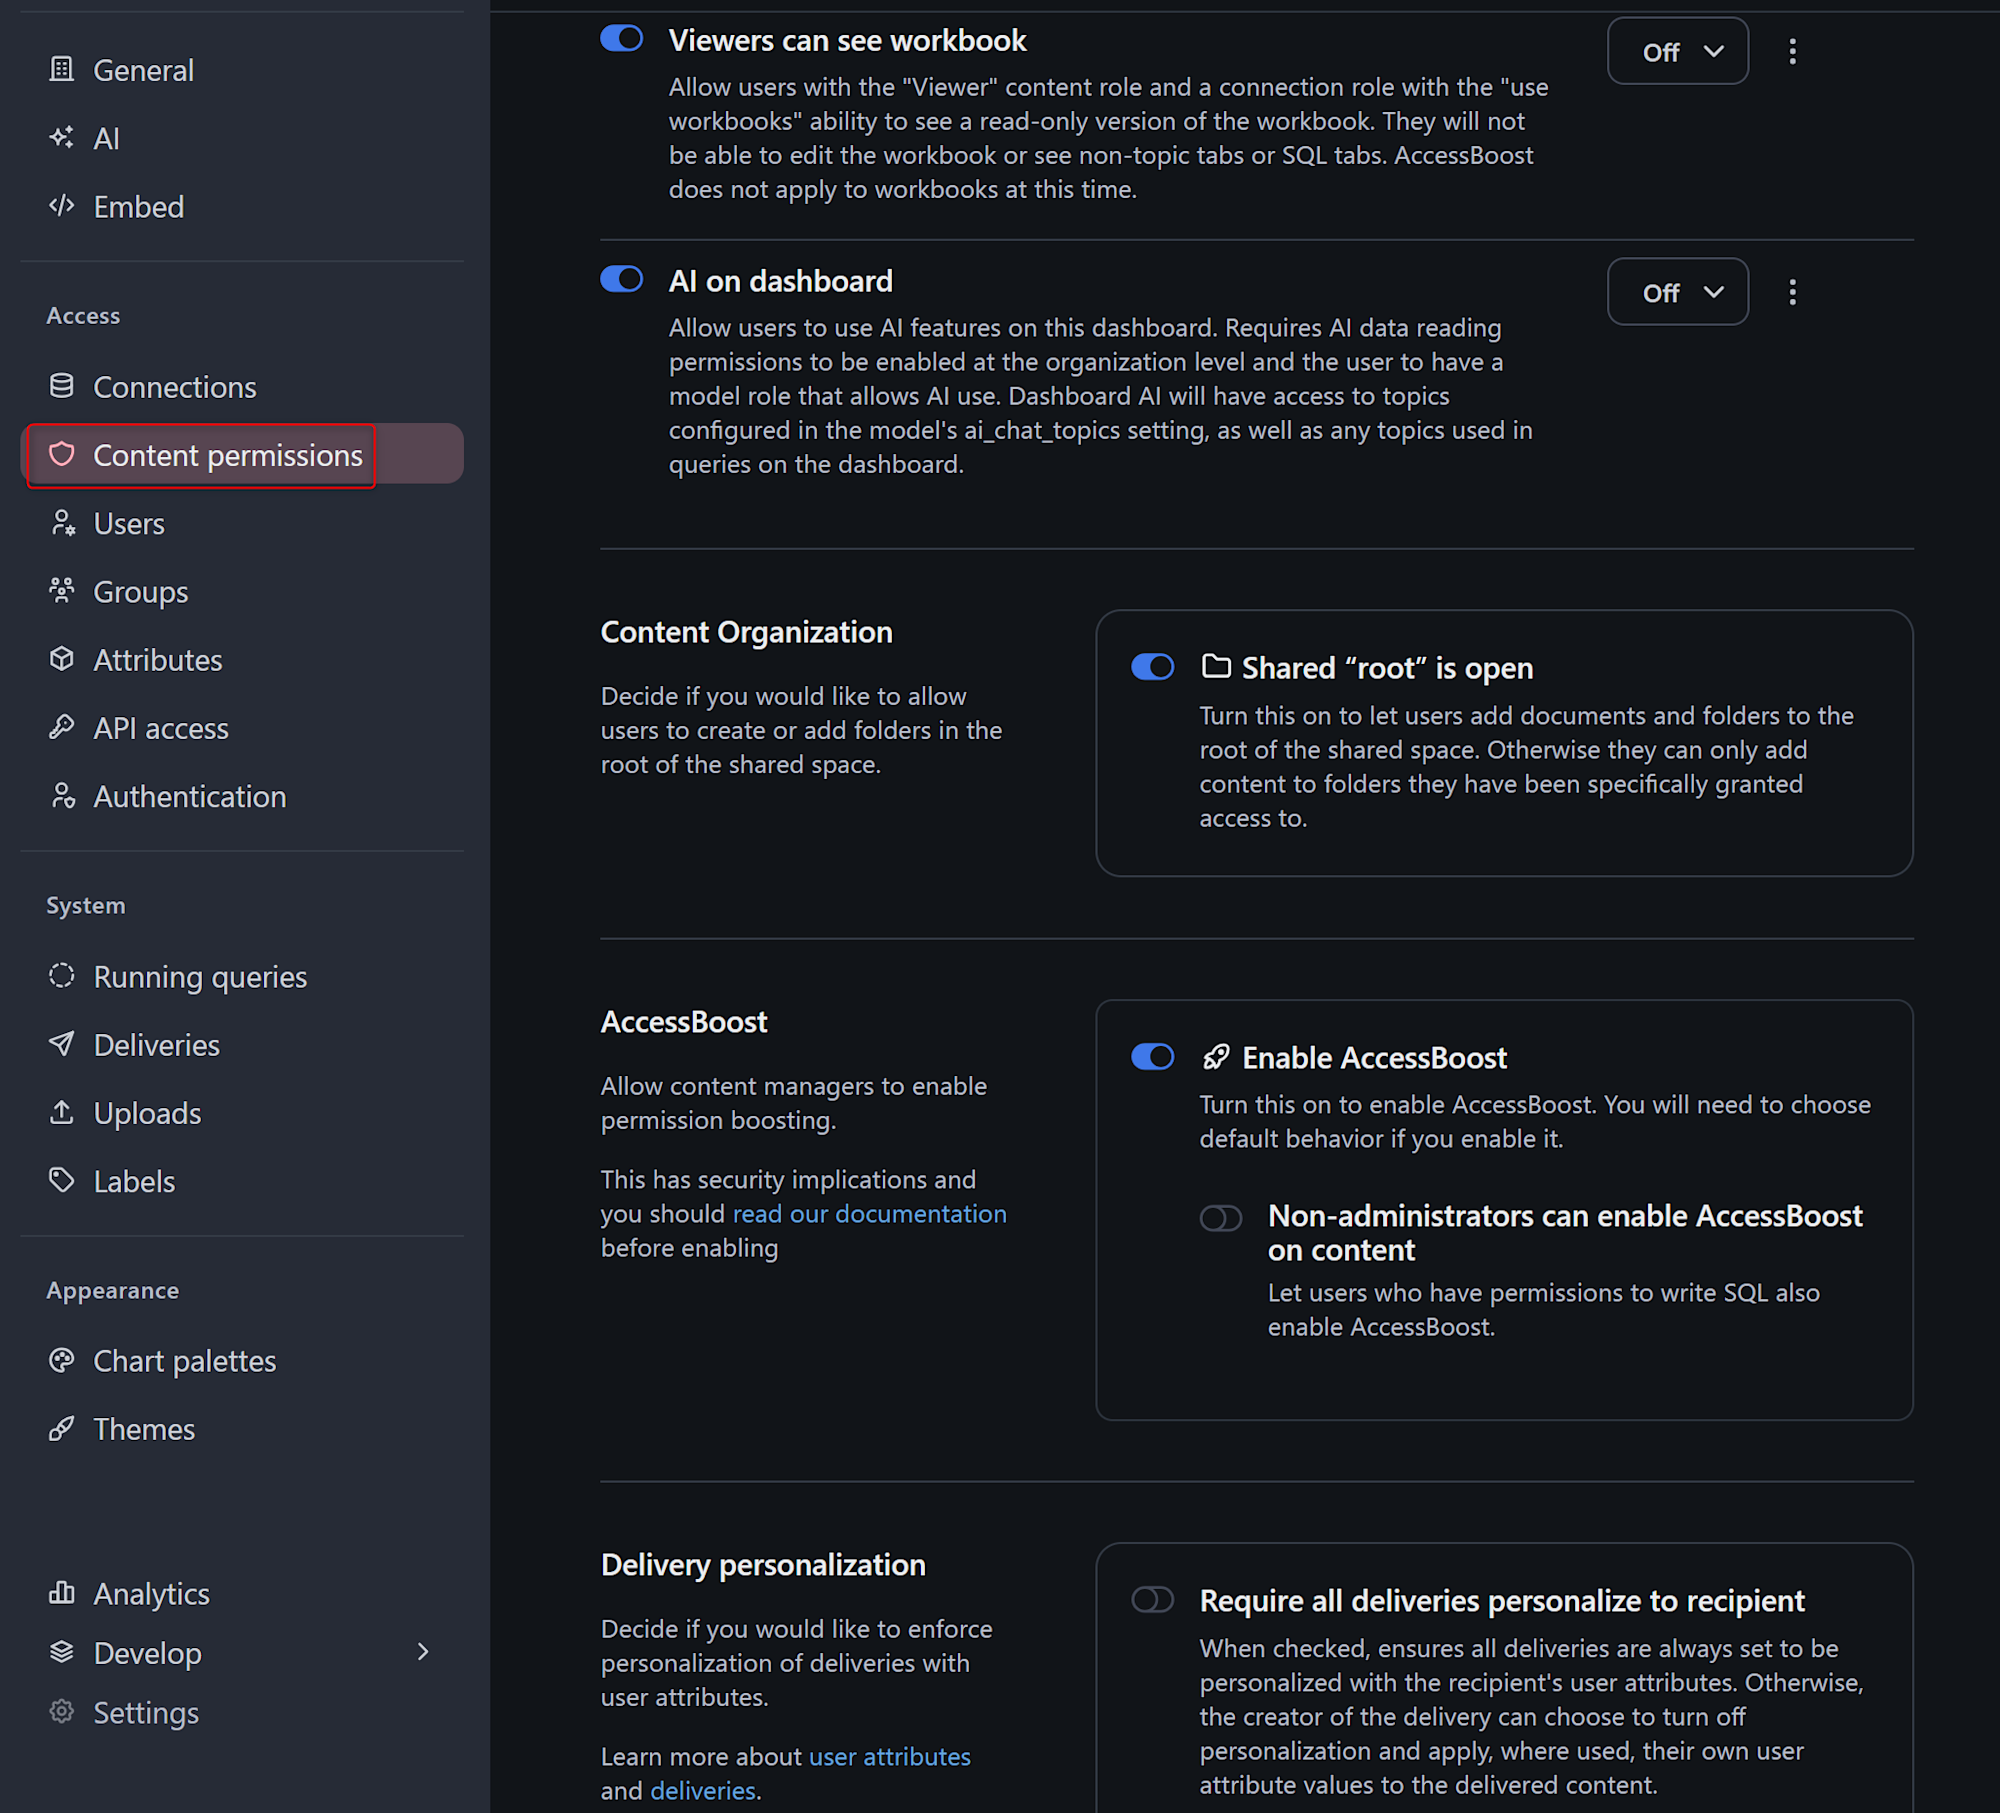Open the Off dropdown for AI on dashboard
2000x1813 pixels.
1677,293
